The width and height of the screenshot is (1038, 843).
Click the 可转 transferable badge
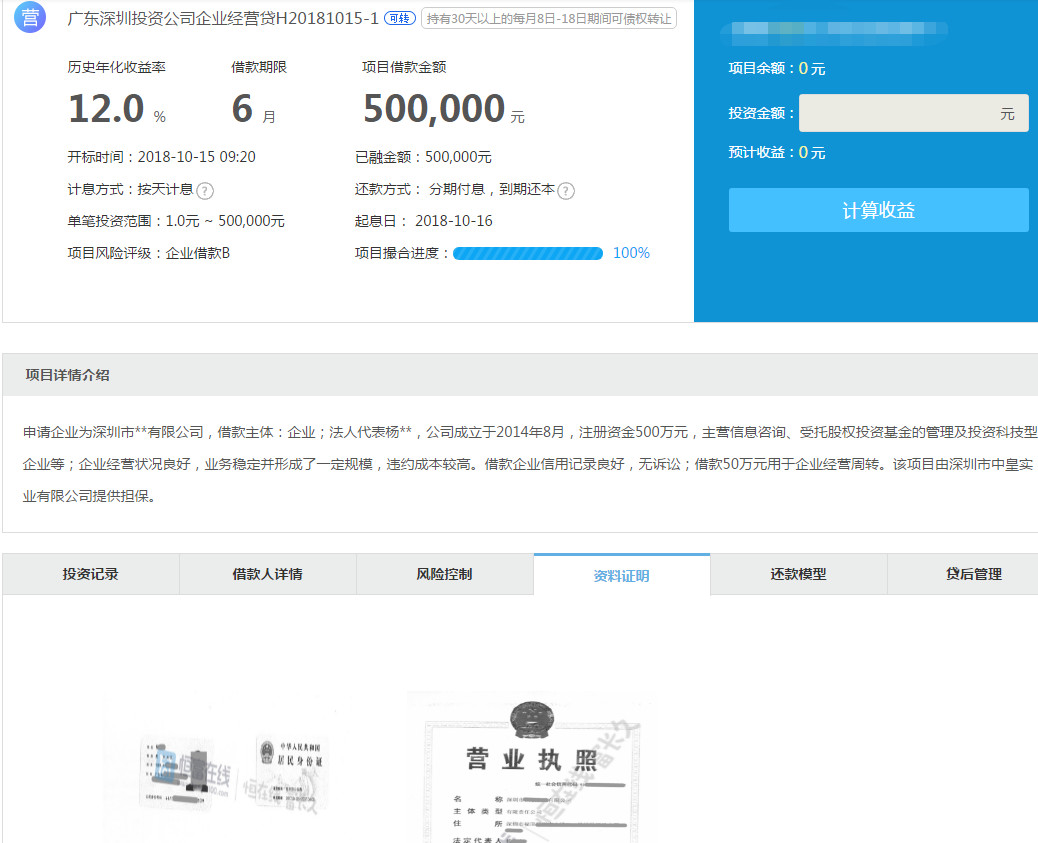coord(400,19)
